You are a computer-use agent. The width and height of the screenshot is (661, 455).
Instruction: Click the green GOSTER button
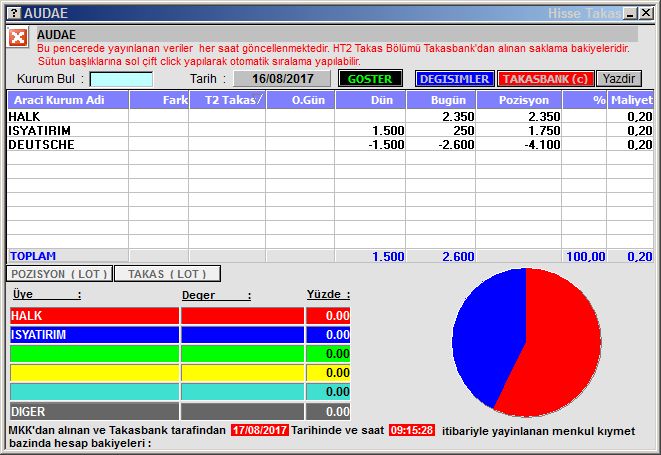[x=370, y=79]
